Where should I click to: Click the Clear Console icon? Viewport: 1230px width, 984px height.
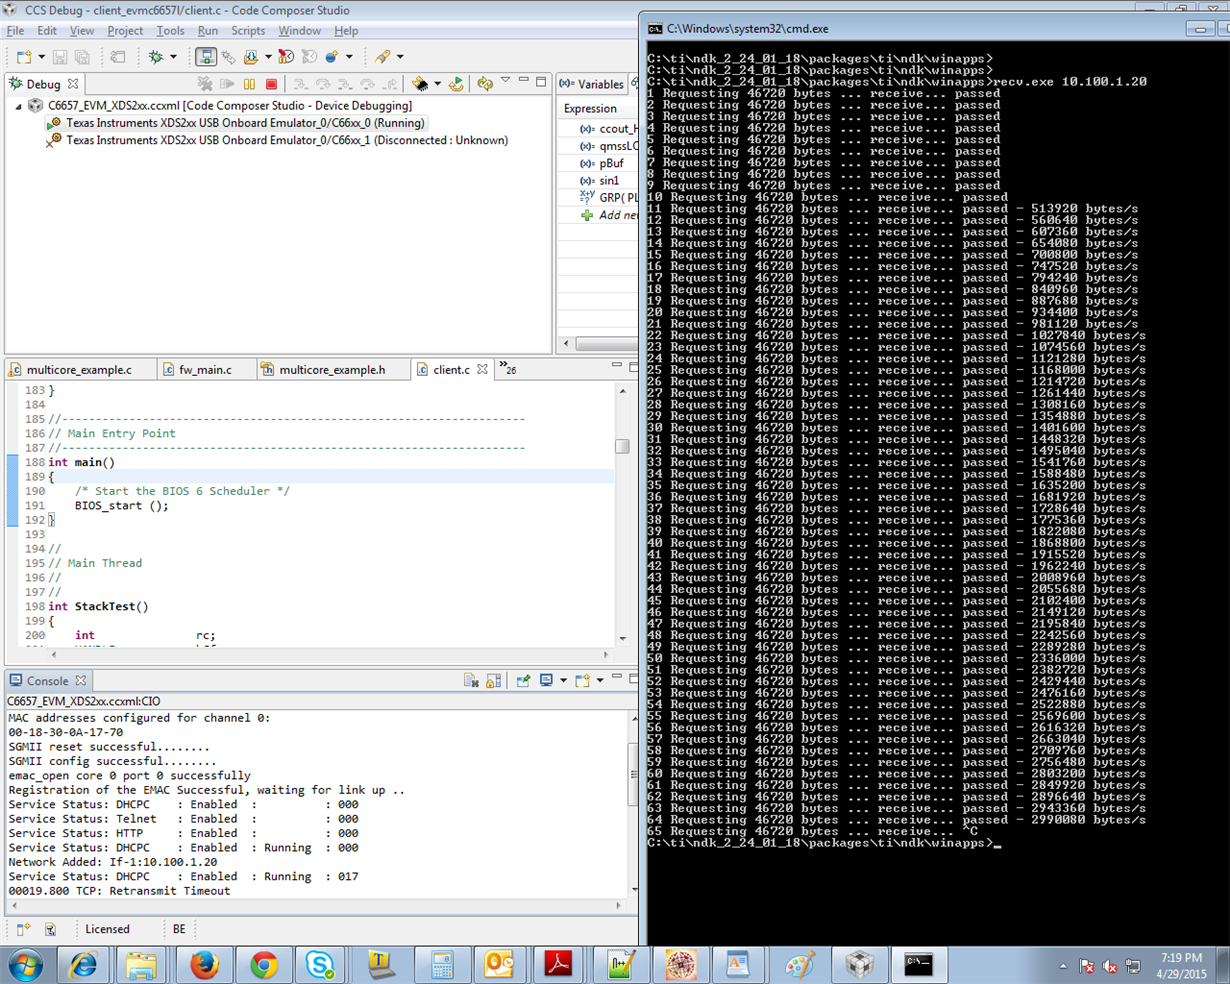coord(471,681)
